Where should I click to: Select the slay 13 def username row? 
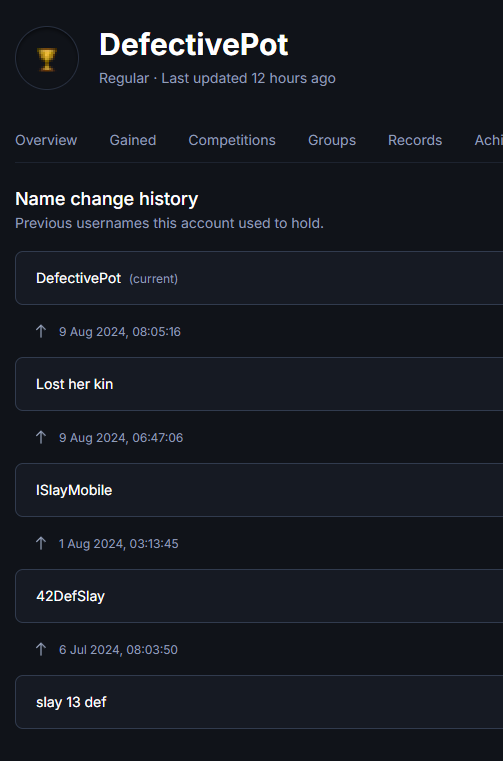pos(259,702)
